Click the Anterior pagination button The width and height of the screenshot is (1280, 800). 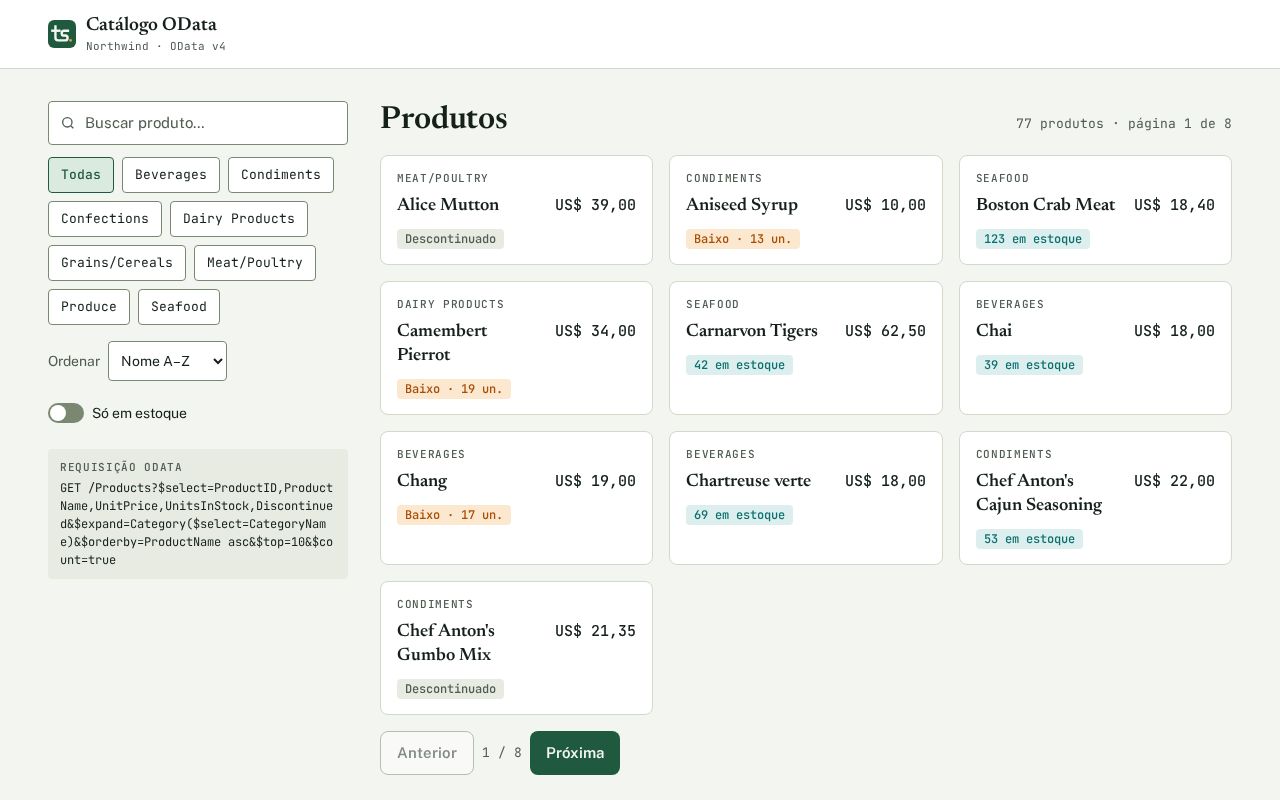tap(427, 753)
